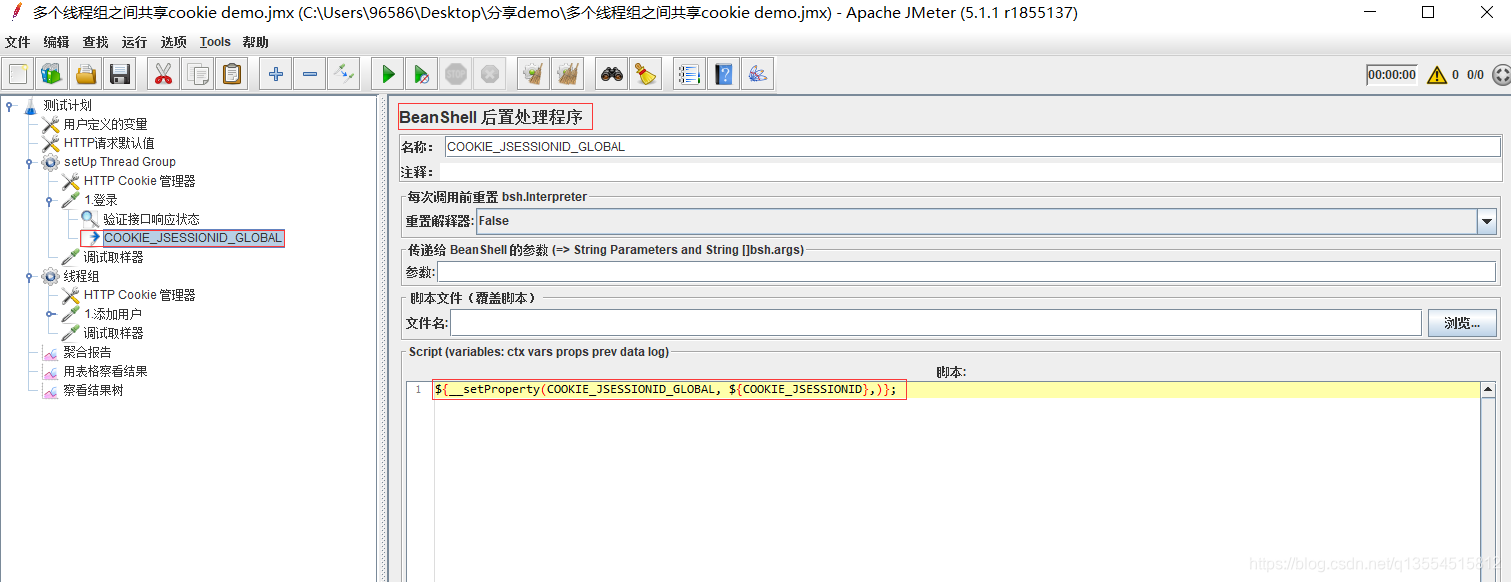Click the 注释 comment input field
Viewport: 1511px width, 582px height.
click(969, 172)
